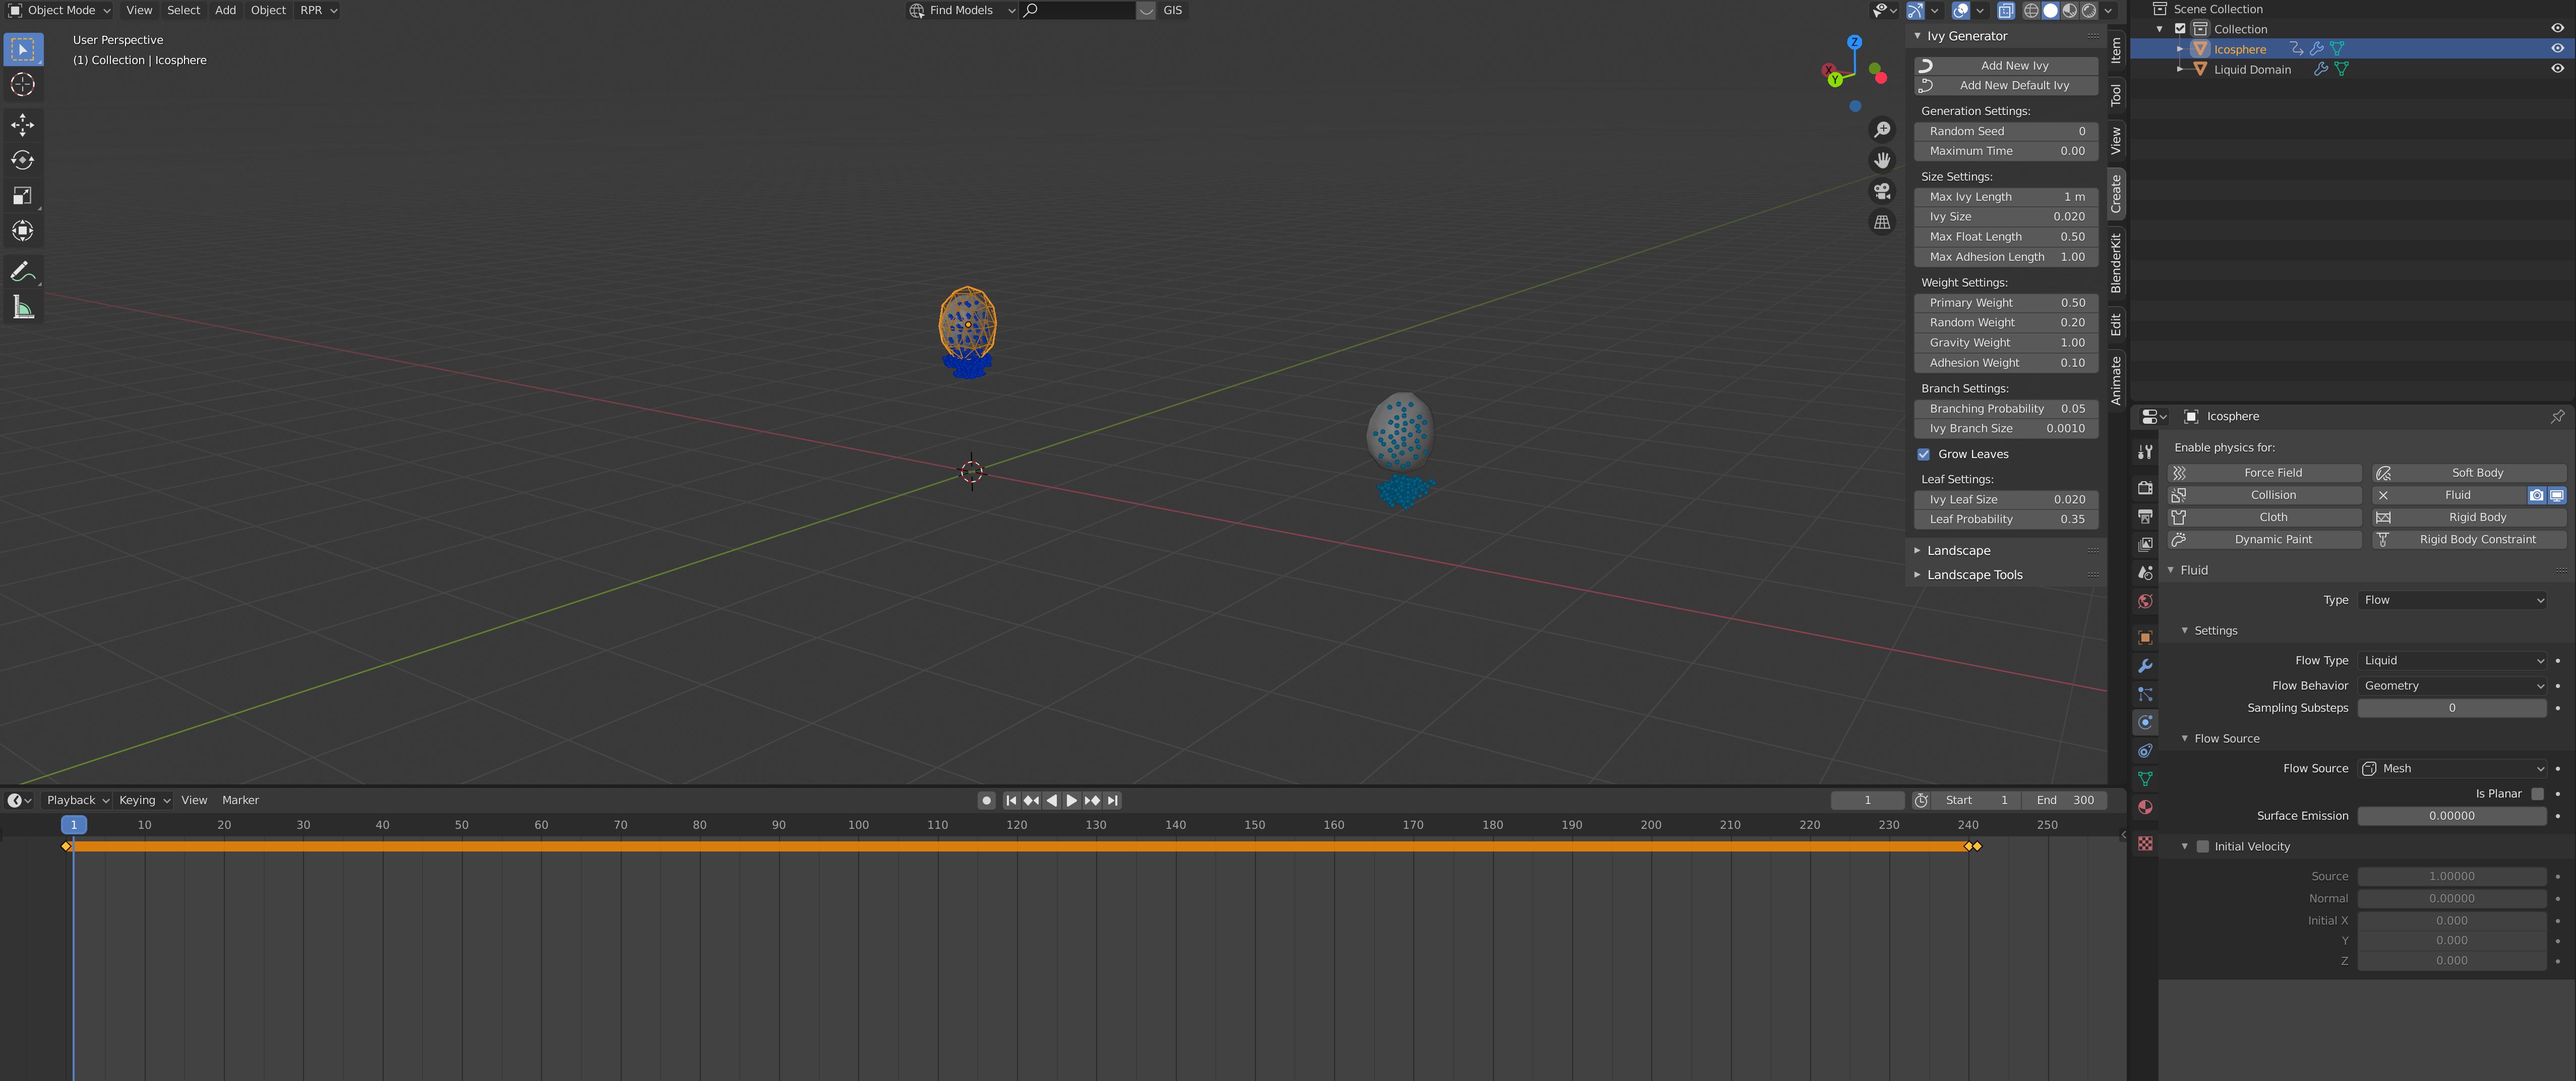The width and height of the screenshot is (2576, 1081).
Task: Open the Flow Source Mesh dropdown
Action: click(2452, 769)
